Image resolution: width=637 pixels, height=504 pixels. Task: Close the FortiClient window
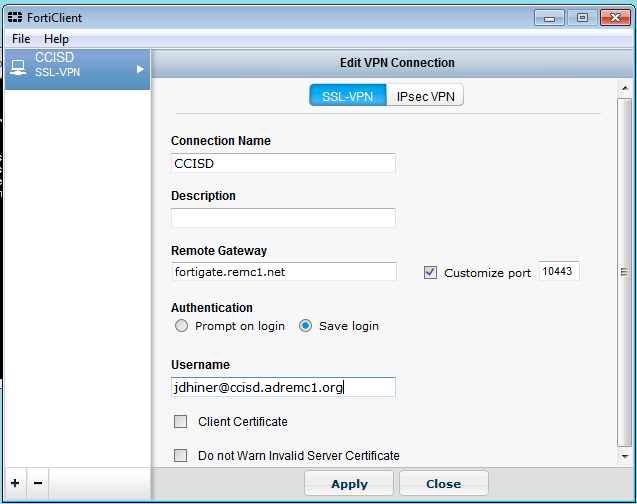[x=615, y=18]
